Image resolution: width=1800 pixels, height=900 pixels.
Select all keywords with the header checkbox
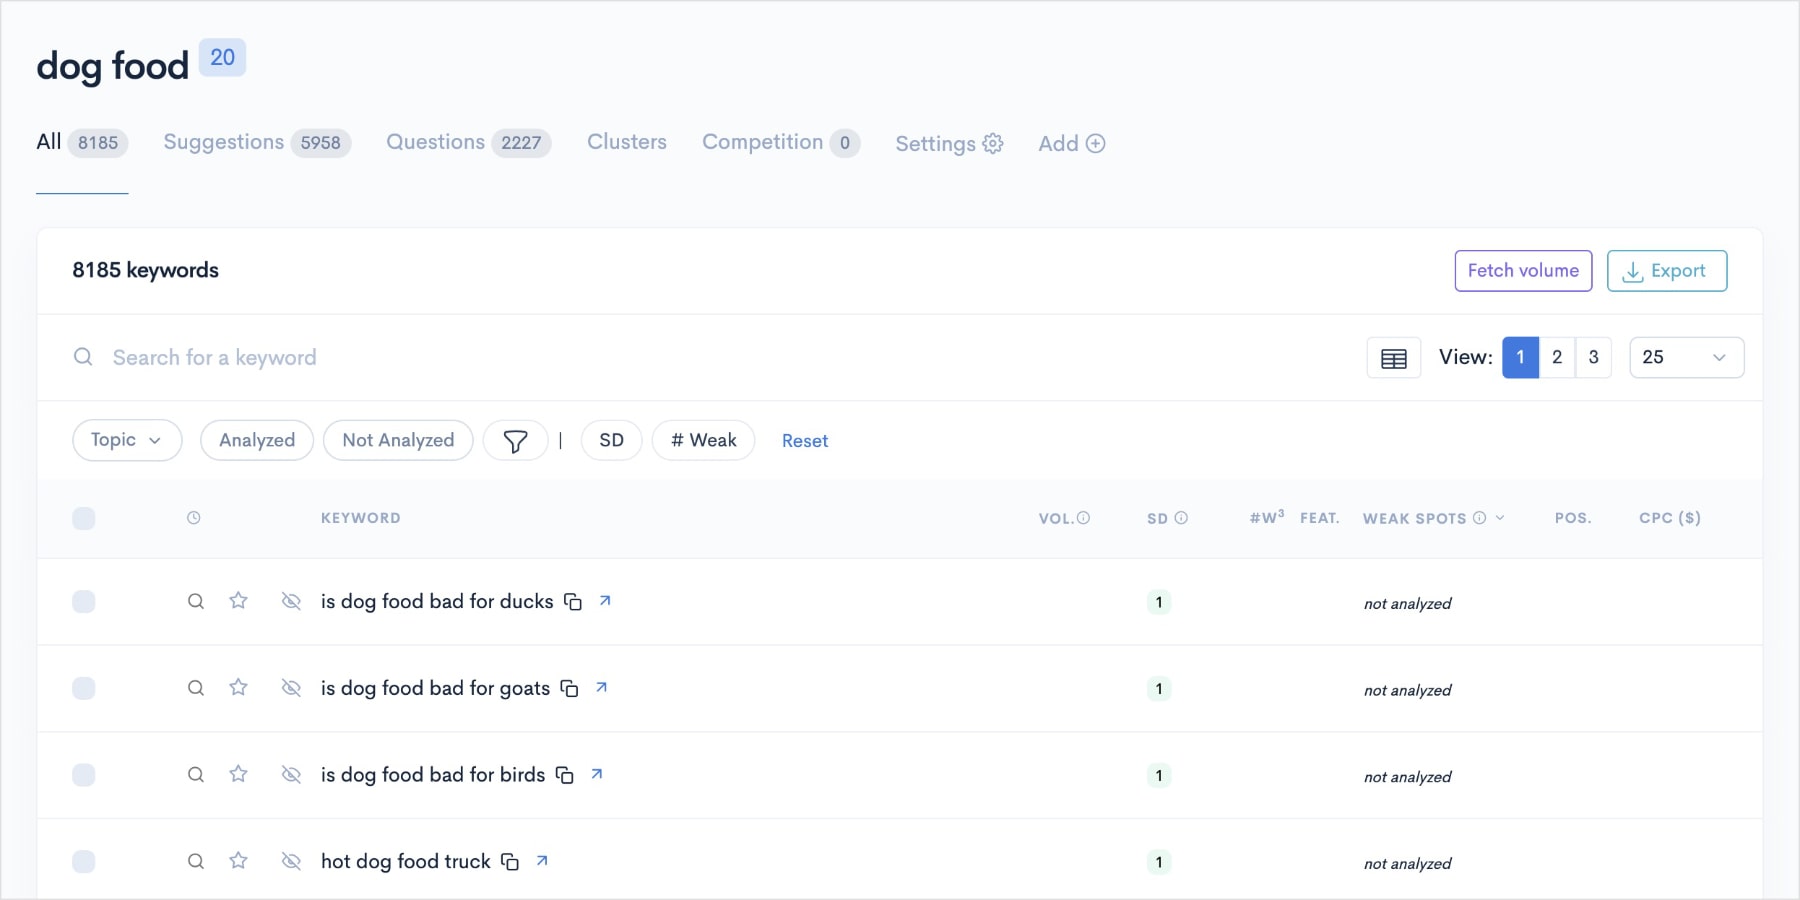click(85, 518)
